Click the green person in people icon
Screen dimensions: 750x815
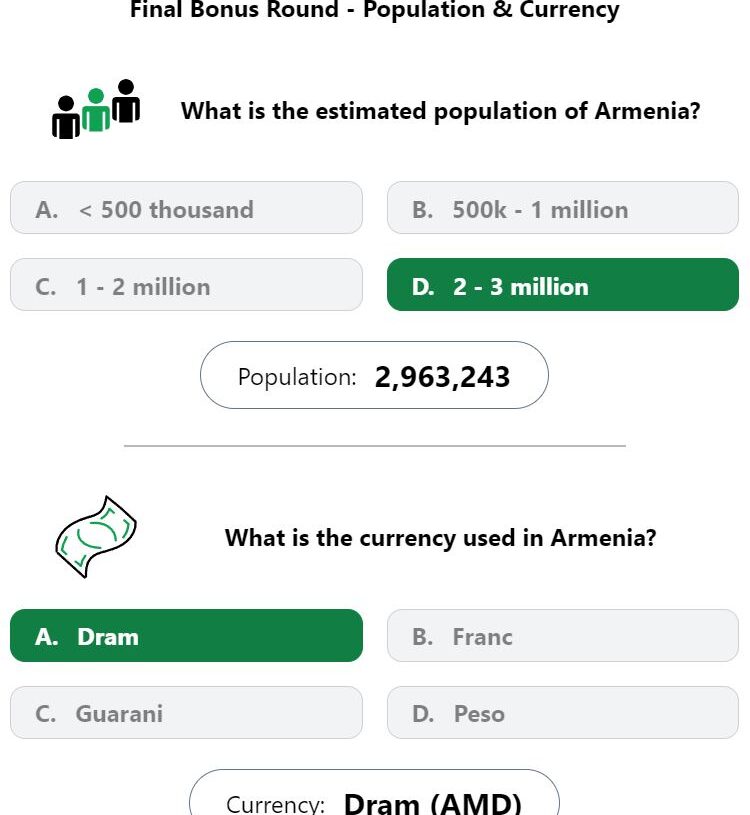[96, 110]
